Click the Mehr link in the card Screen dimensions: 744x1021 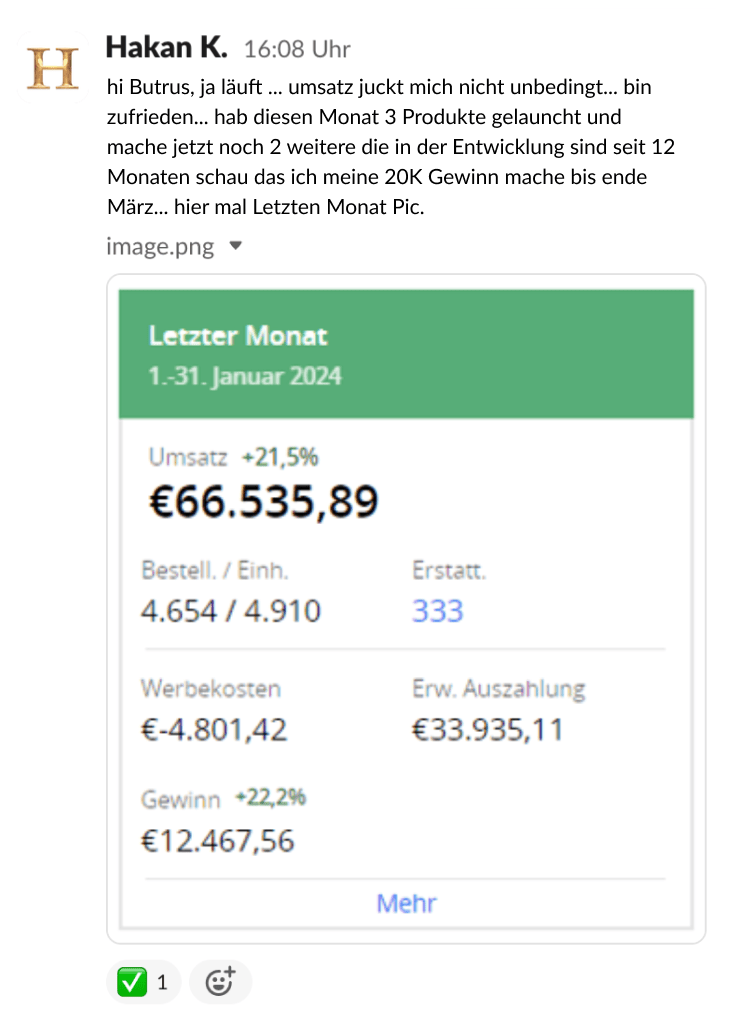[x=406, y=903]
